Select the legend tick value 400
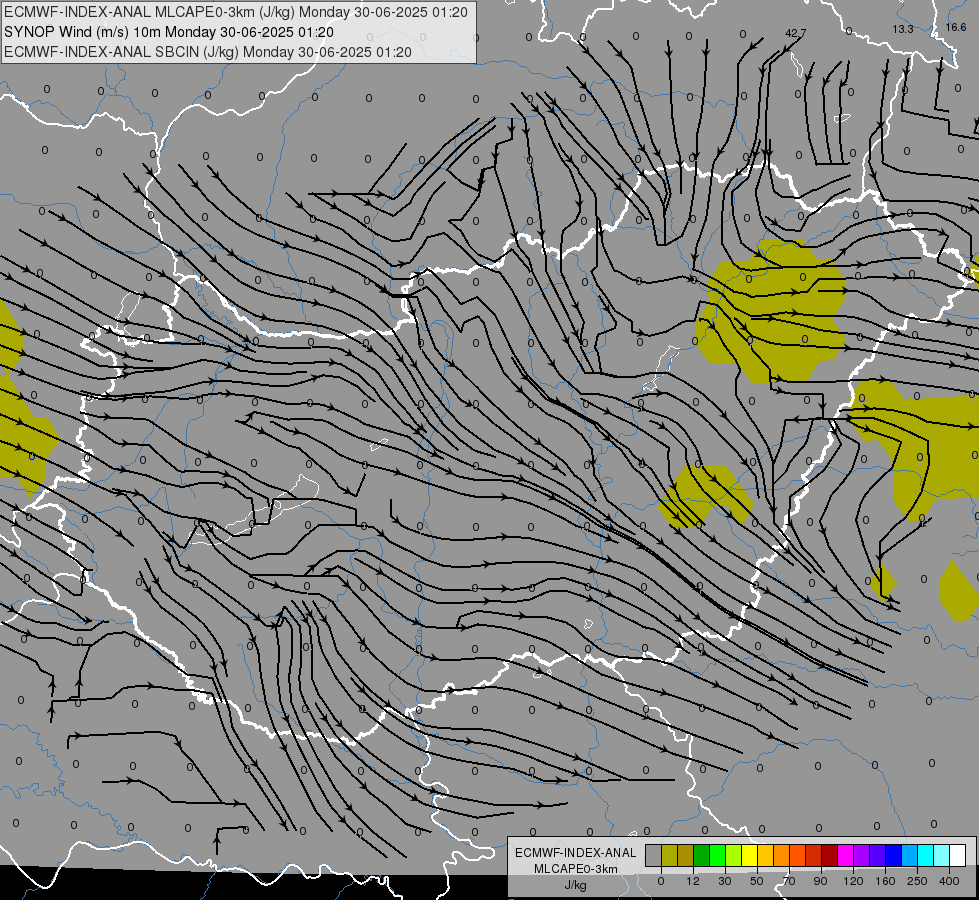 click(x=949, y=881)
